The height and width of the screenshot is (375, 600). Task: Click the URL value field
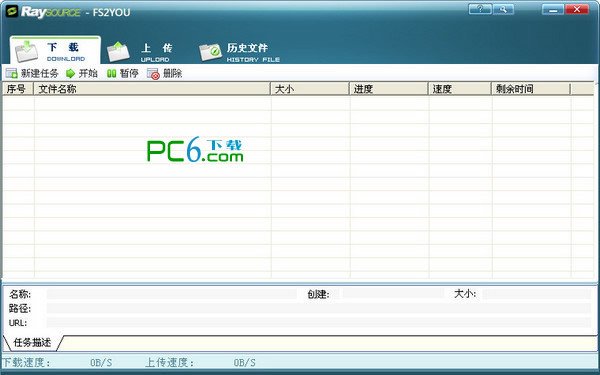(319, 322)
